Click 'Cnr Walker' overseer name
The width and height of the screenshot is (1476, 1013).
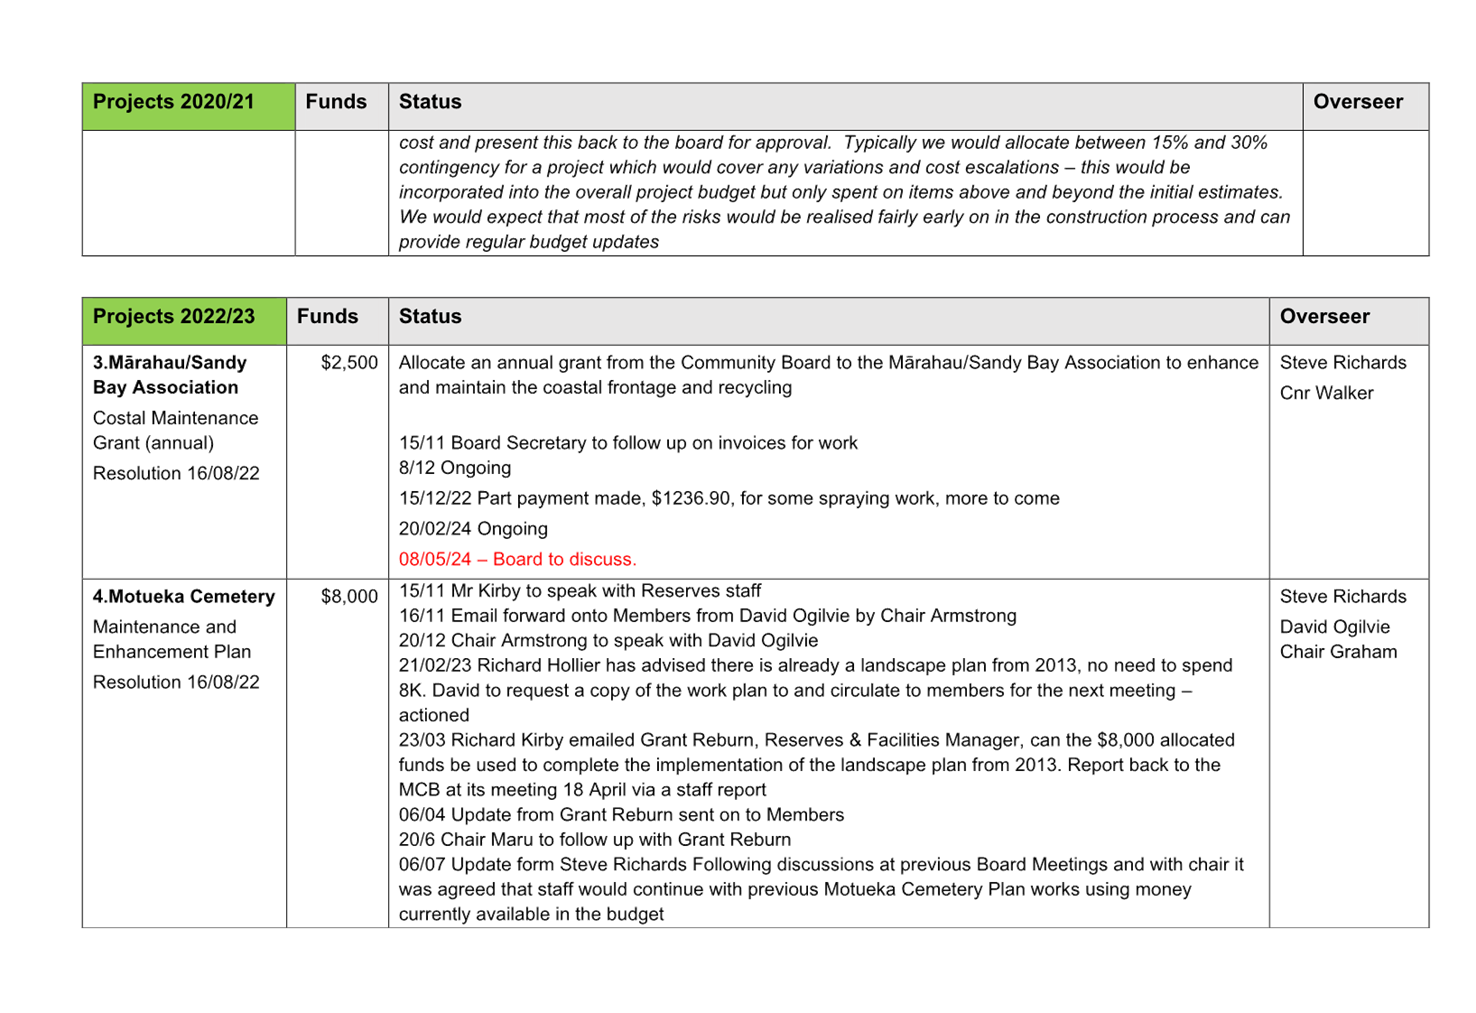click(x=1327, y=393)
